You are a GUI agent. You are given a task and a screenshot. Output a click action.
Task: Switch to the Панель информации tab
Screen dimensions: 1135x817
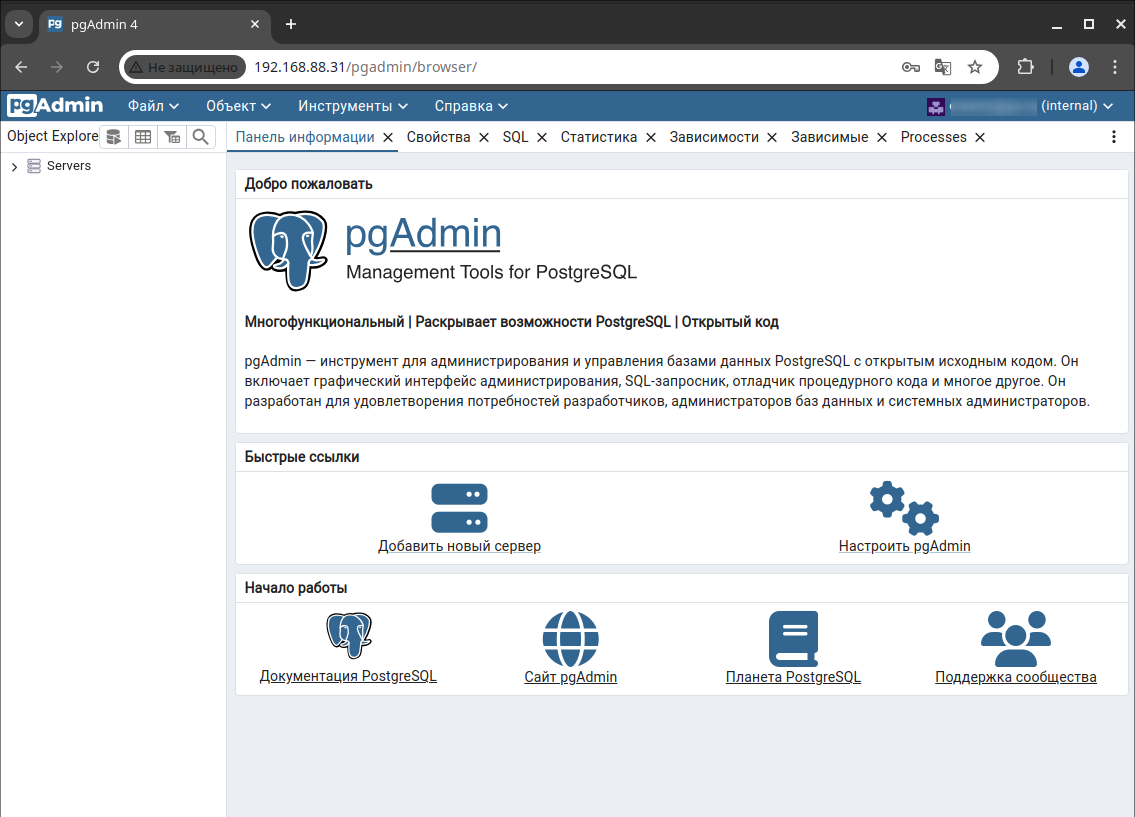305,137
